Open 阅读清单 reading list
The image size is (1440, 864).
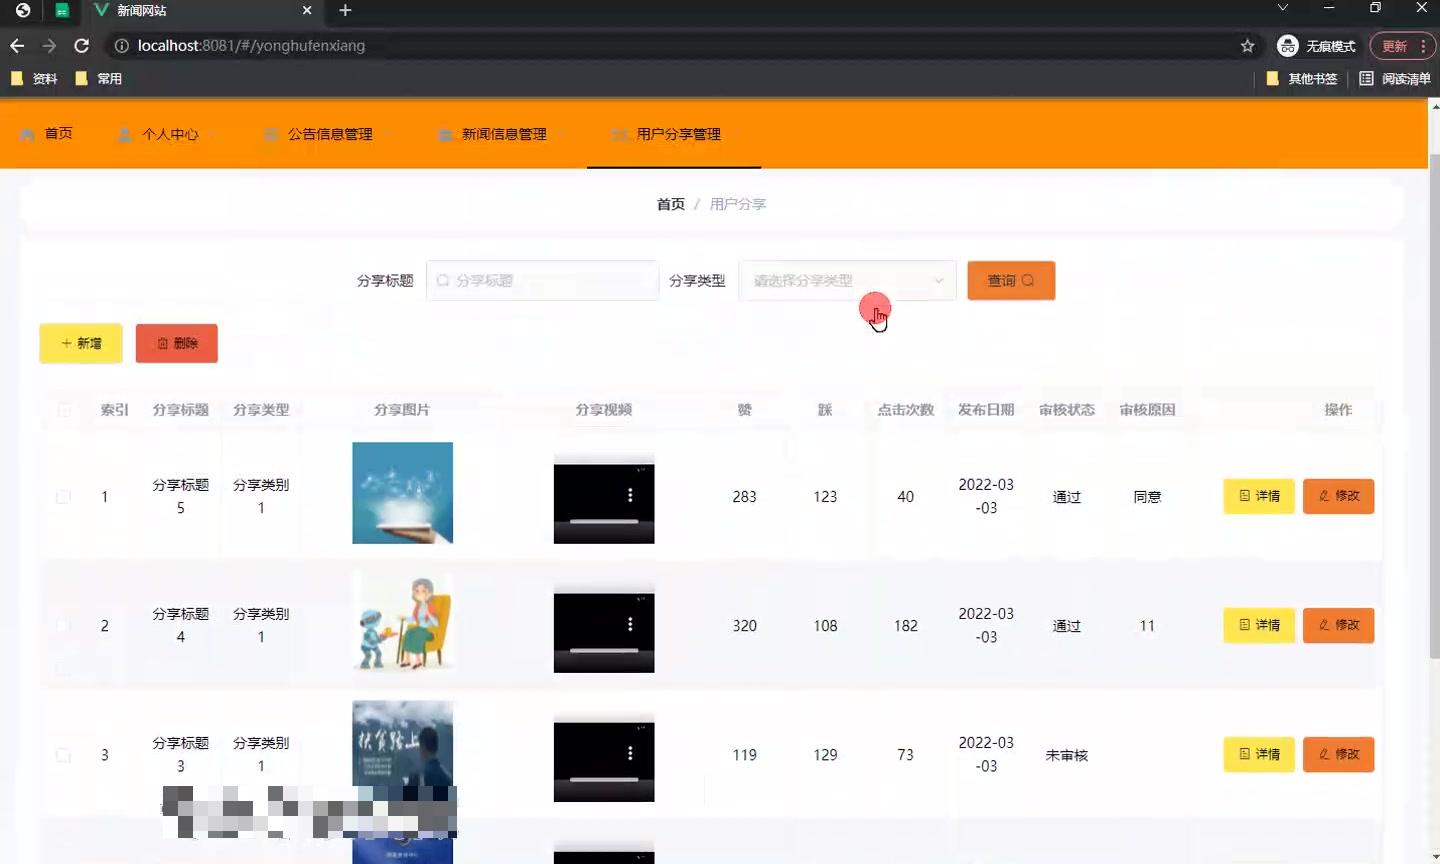click(x=1395, y=78)
